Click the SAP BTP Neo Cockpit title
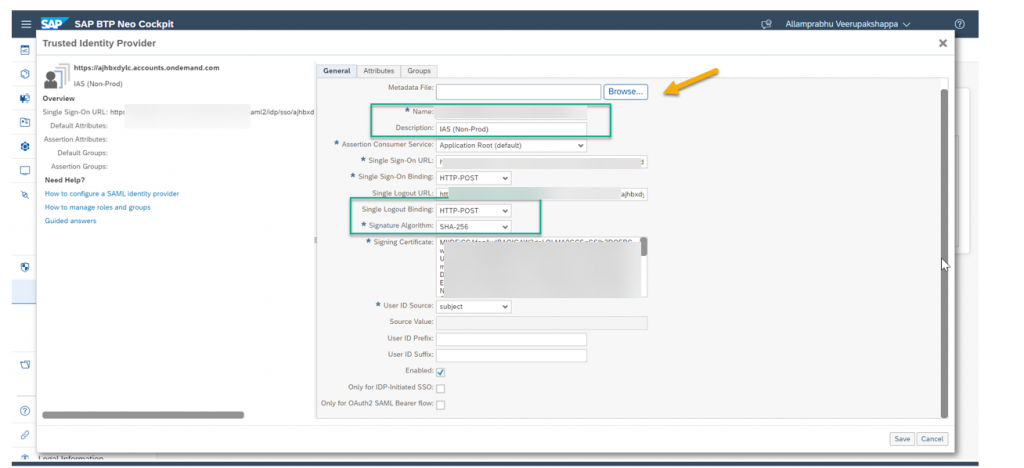Image resolution: width=1024 pixels, height=468 pixels. 125,24
